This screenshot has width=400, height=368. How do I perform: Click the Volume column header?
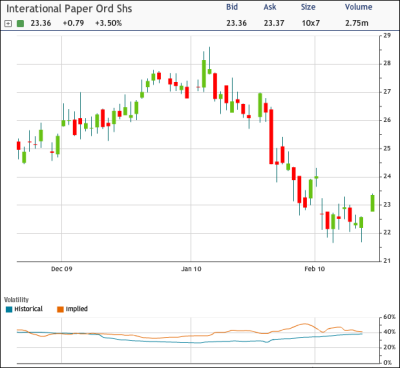(359, 7)
